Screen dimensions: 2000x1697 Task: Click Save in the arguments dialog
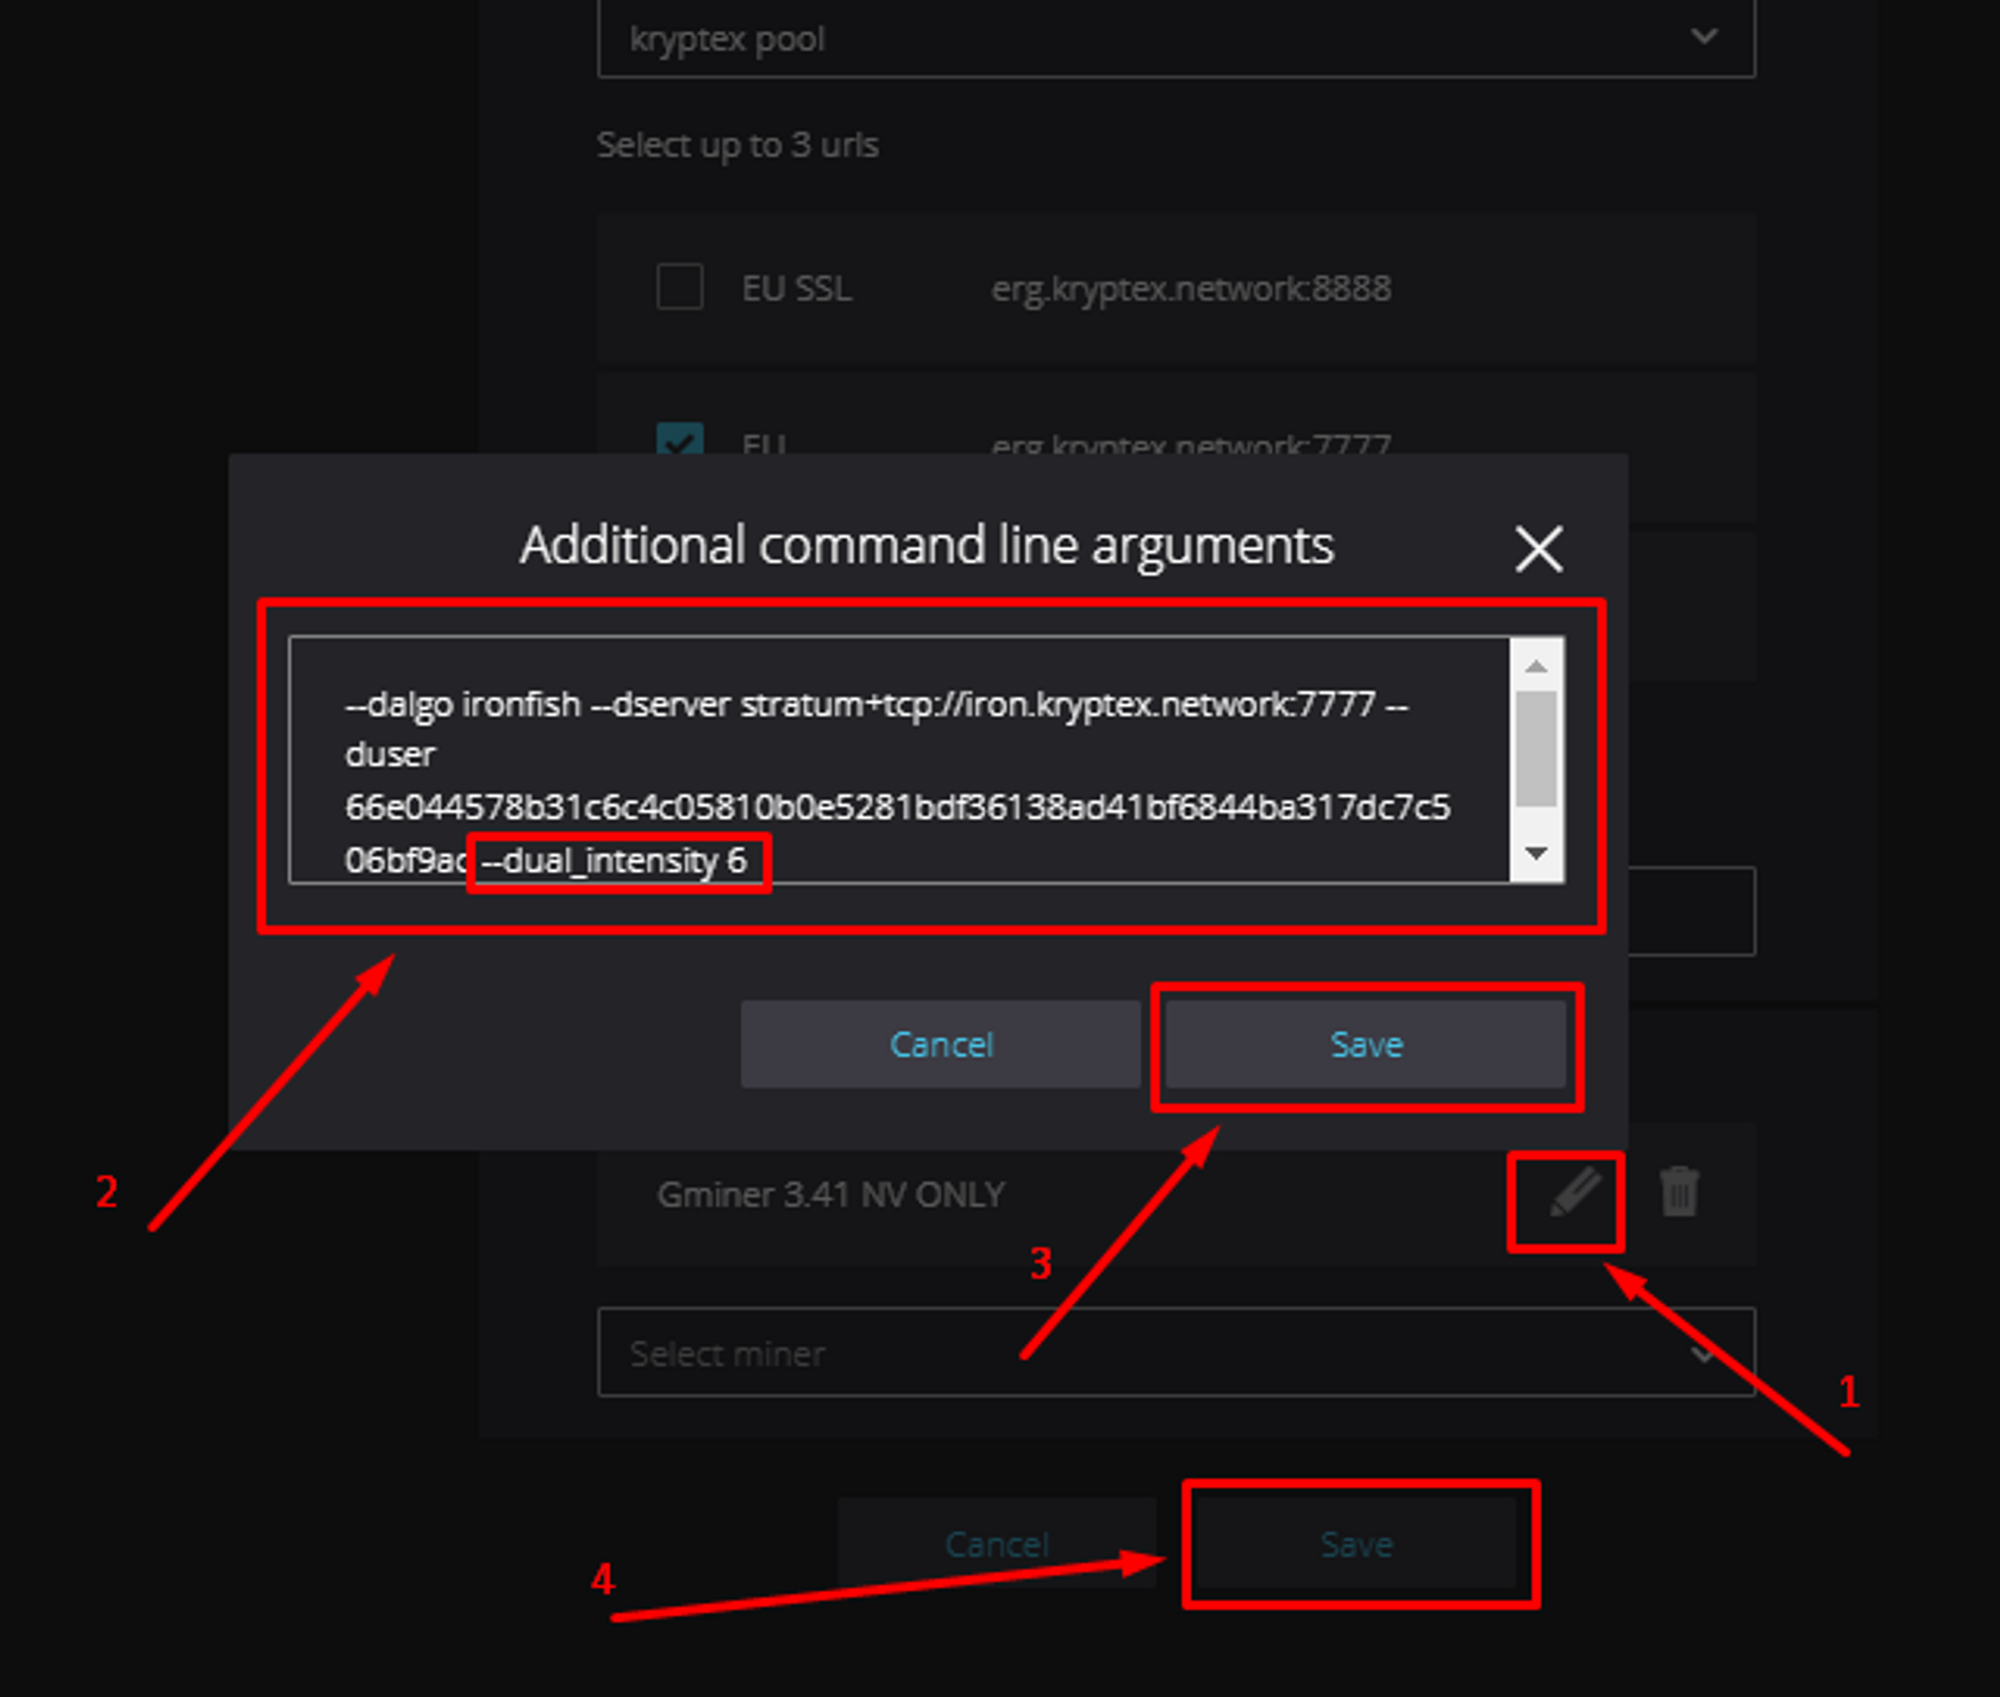click(1365, 1044)
